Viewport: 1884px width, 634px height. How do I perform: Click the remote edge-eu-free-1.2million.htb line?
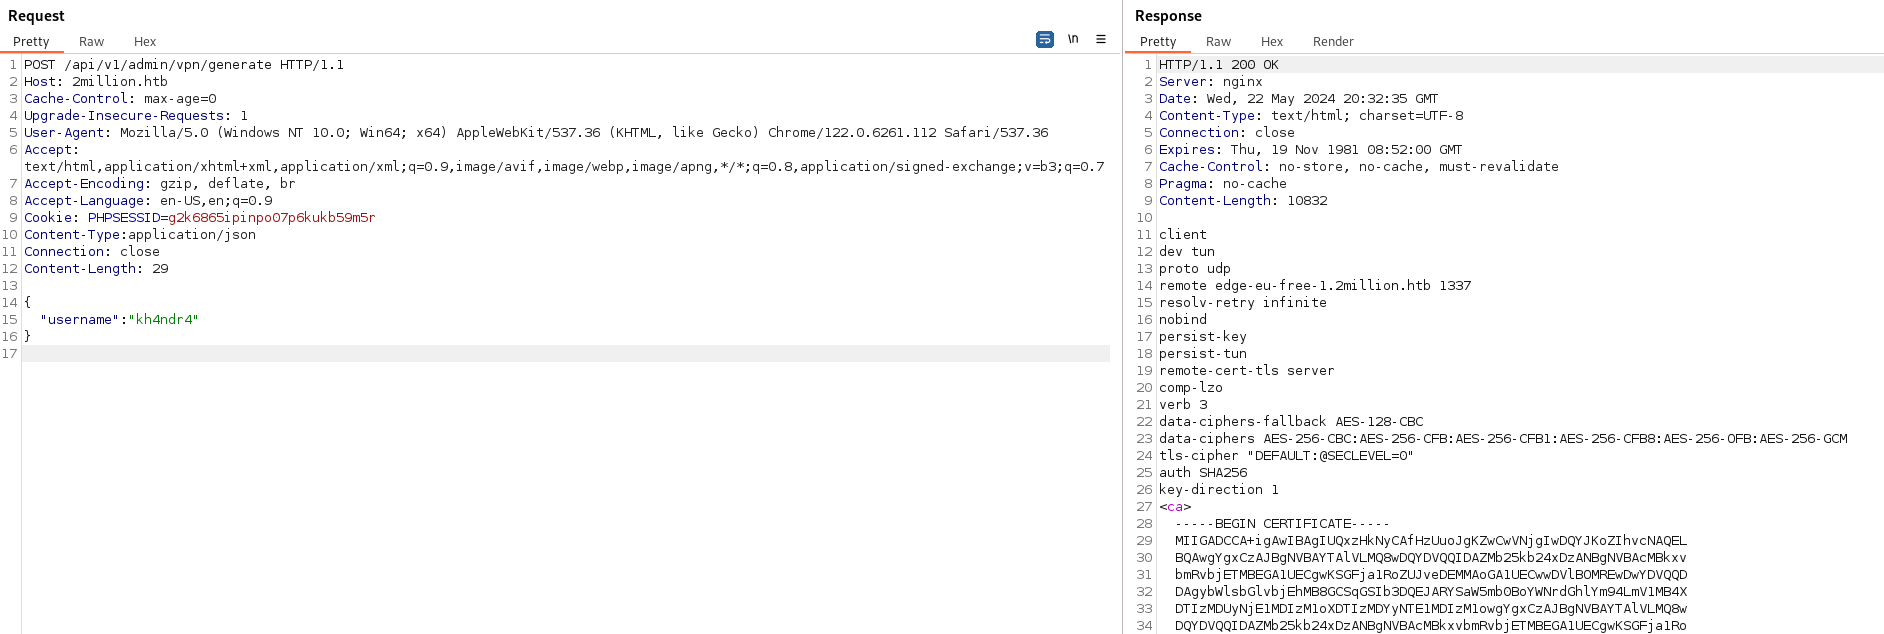[1314, 286]
